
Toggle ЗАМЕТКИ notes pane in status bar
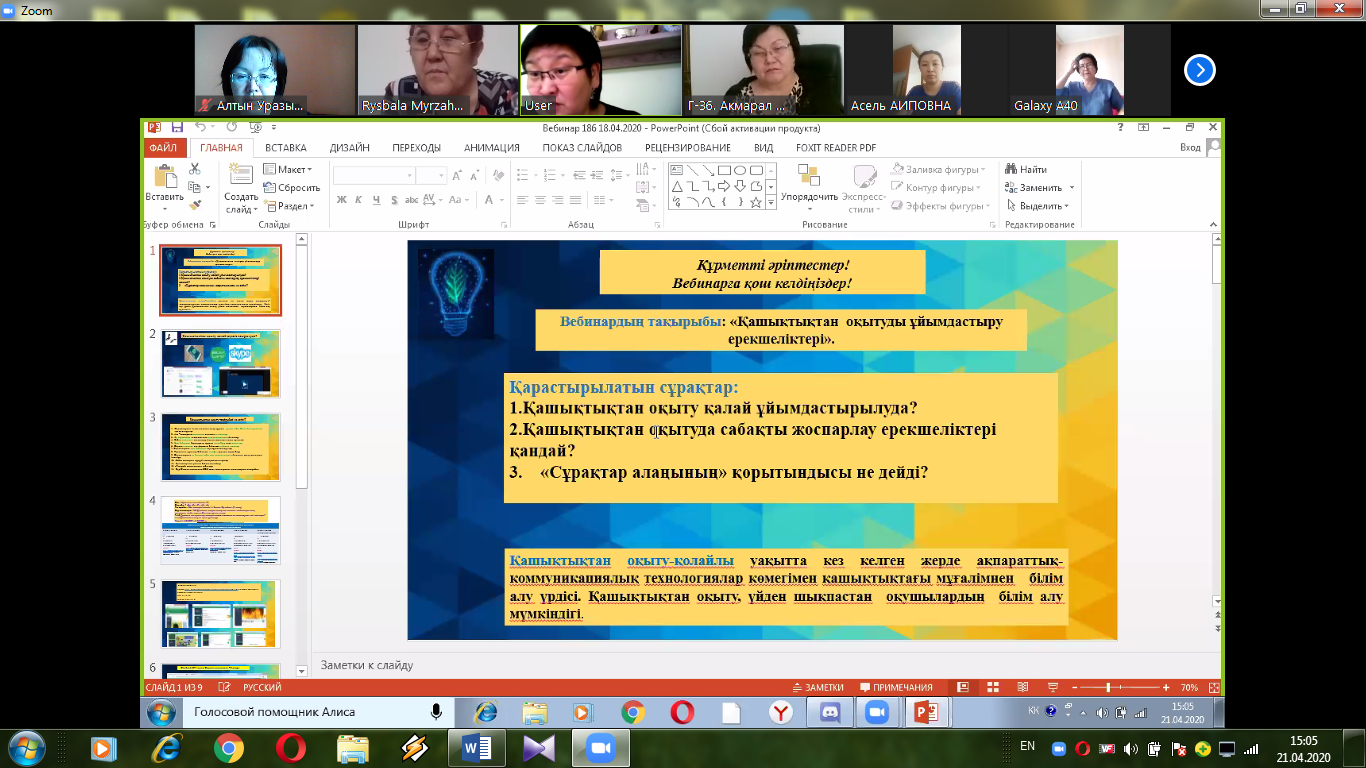817,688
